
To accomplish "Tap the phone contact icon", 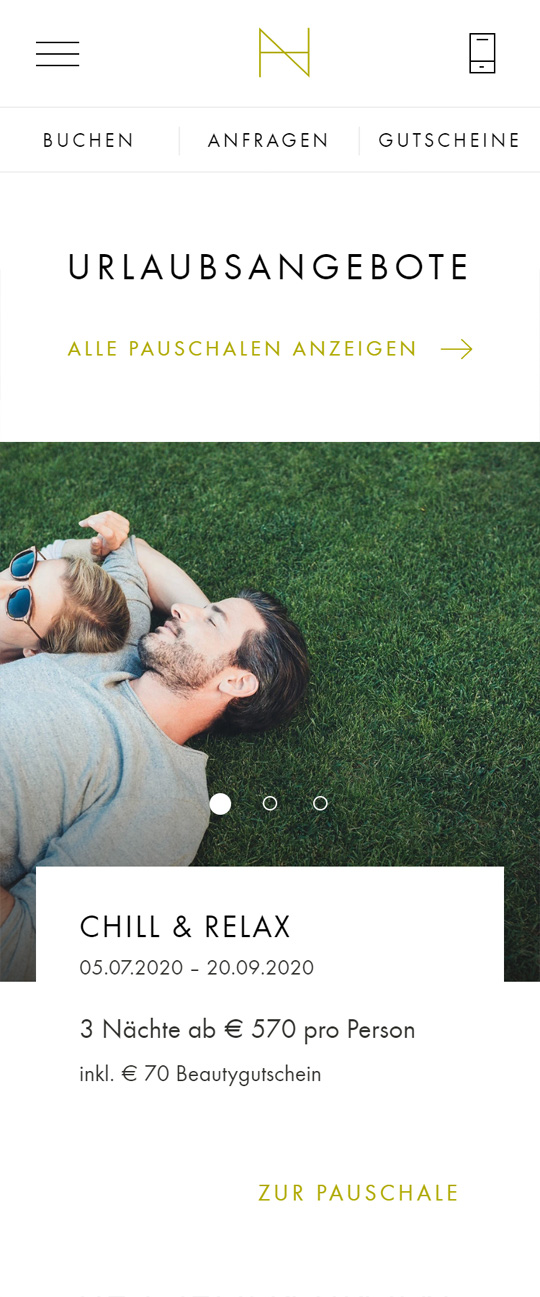I will point(482,53).
